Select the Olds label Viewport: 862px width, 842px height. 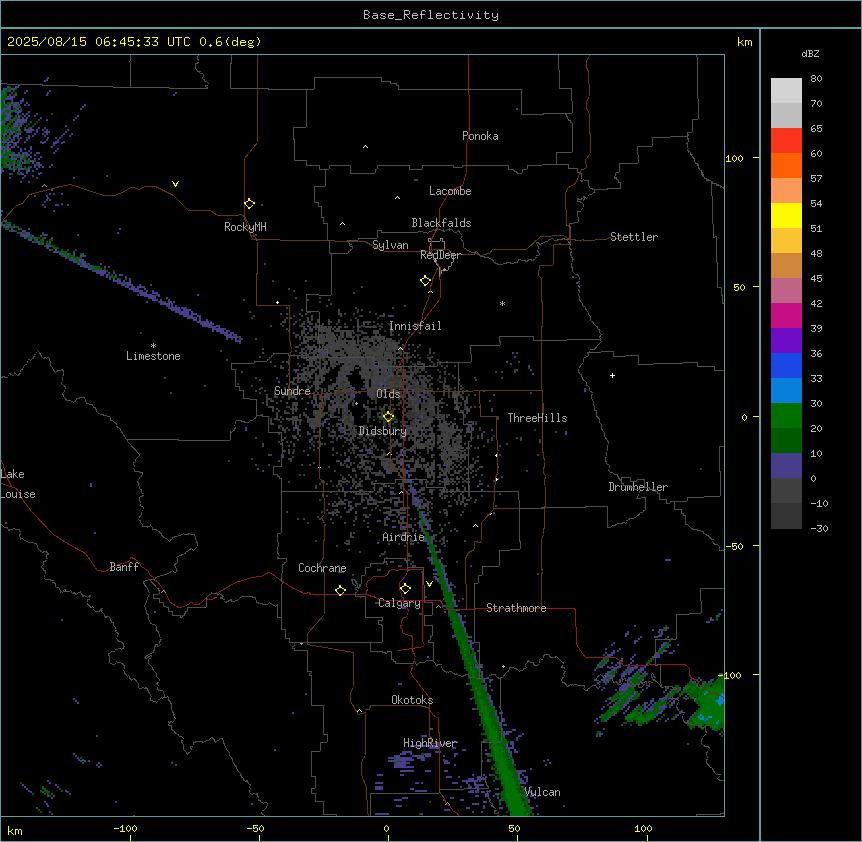[x=388, y=394]
